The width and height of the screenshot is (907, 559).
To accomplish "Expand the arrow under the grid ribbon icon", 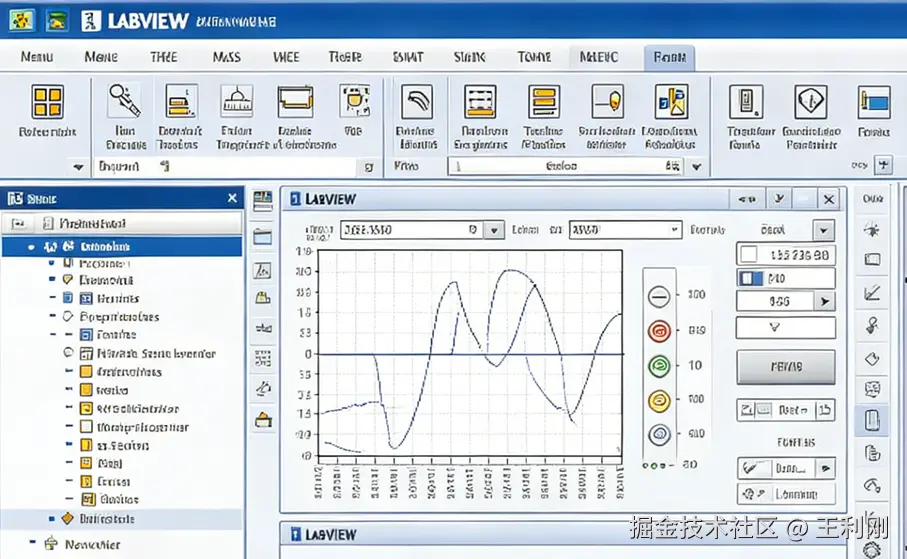I will pos(78,167).
